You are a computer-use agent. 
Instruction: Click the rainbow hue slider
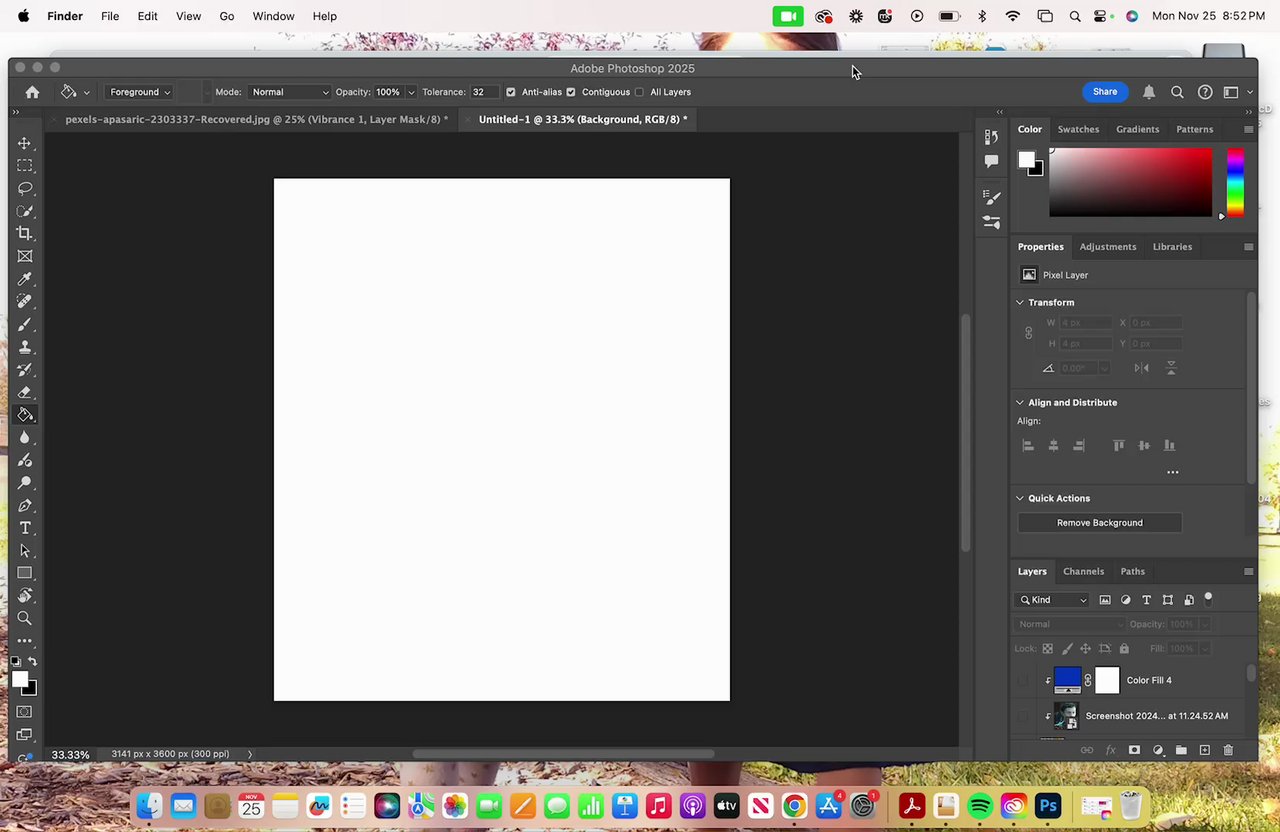(1235, 182)
